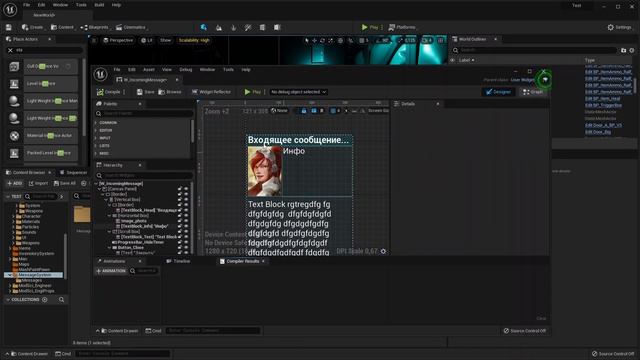Activate the Foliage mode icon
The height and width of the screenshot is (360, 640).
(x=233, y=27)
